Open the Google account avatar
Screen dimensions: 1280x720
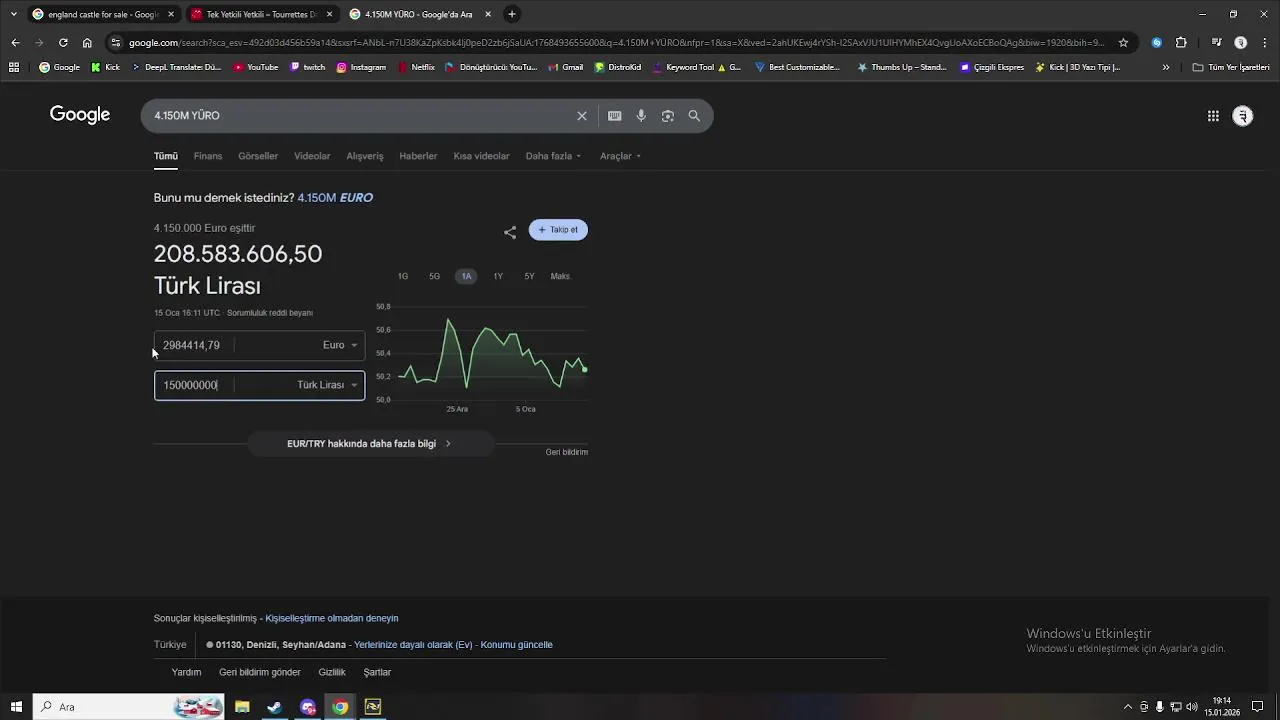point(1243,116)
